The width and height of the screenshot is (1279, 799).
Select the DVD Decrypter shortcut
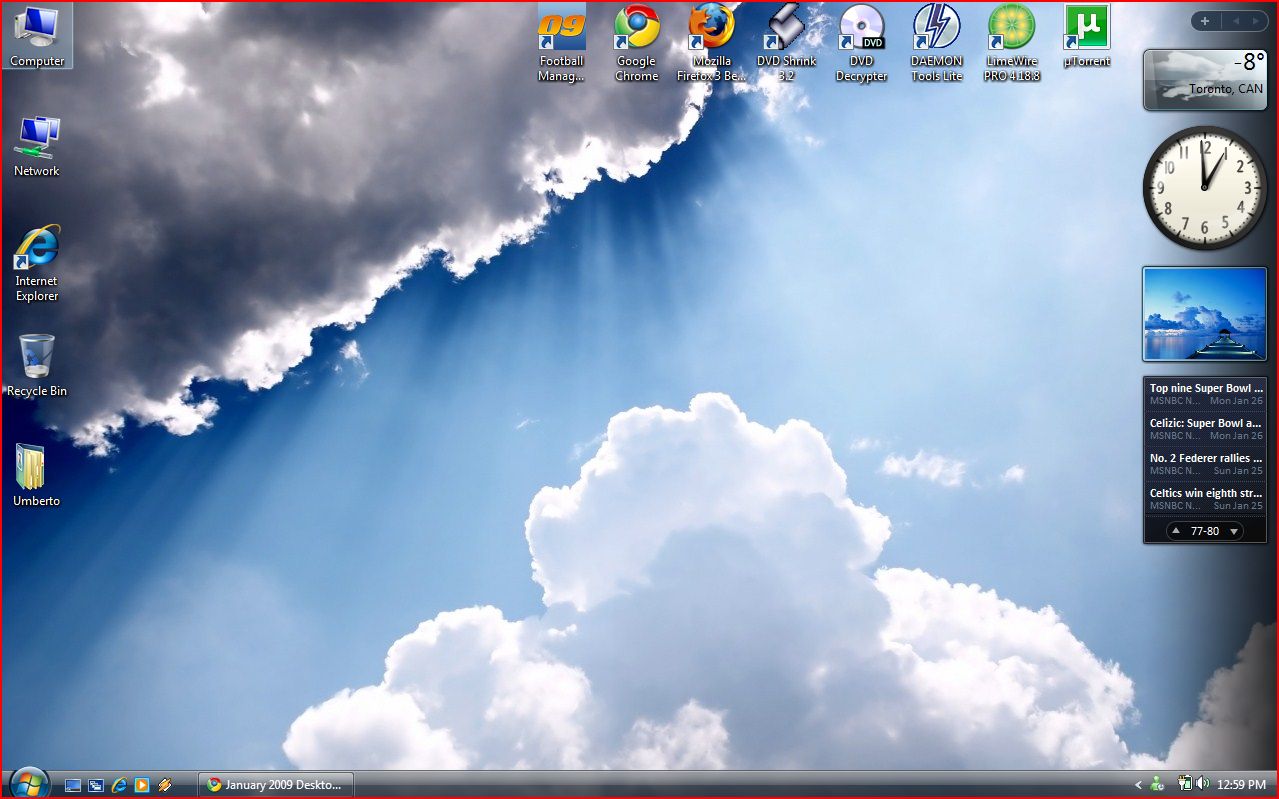click(862, 43)
